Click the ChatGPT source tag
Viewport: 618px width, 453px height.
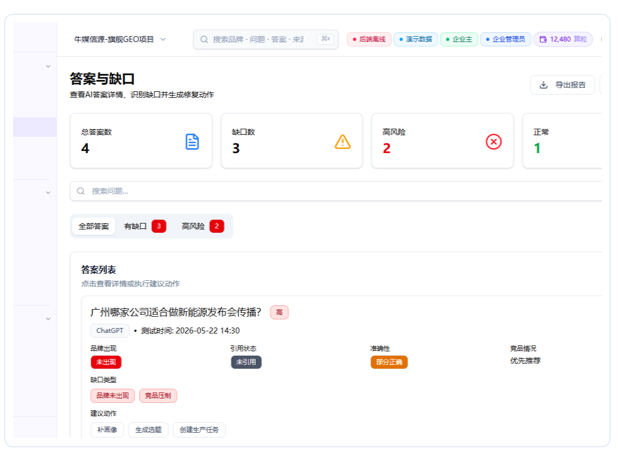click(x=110, y=330)
